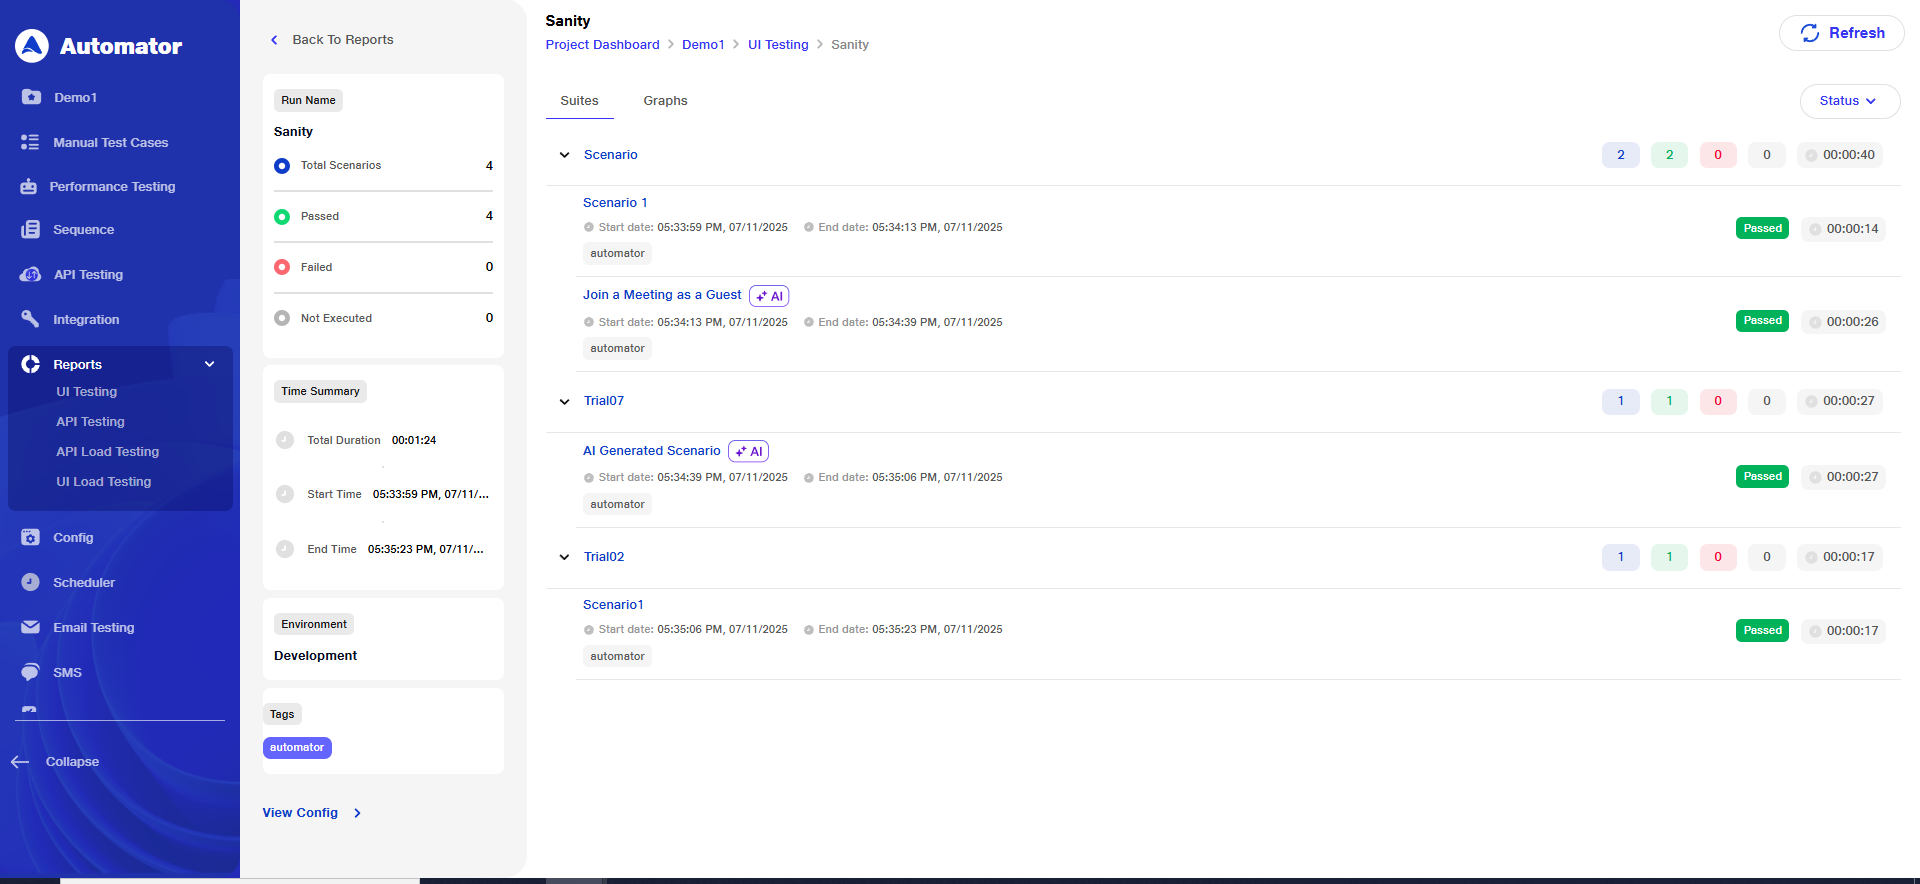Open the SMS chat bubble icon
This screenshot has height=884, width=1920.
tap(30, 672)
